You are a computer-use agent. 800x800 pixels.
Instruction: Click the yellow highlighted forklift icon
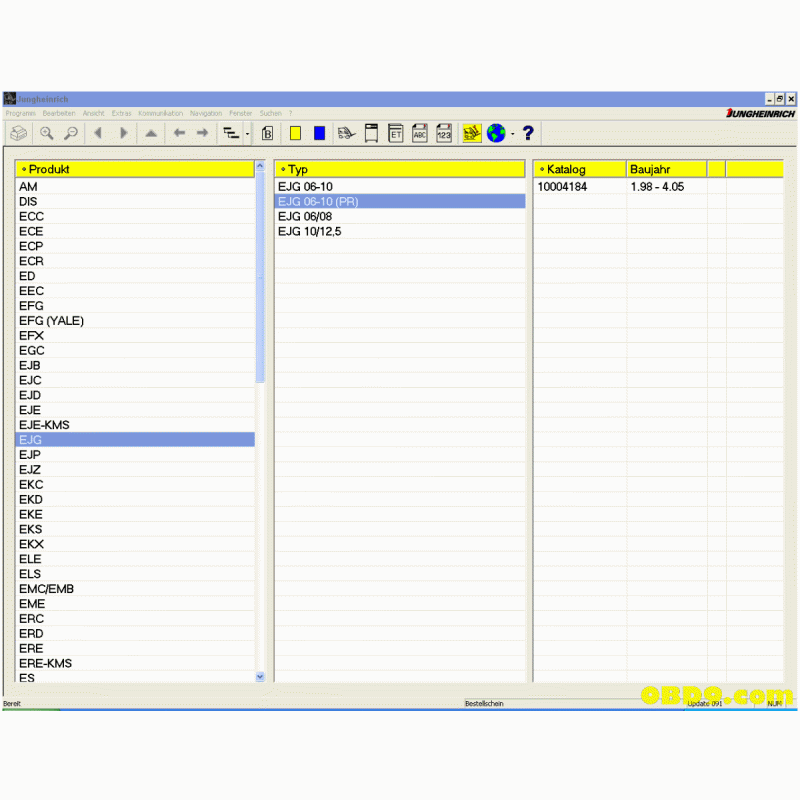472,134
